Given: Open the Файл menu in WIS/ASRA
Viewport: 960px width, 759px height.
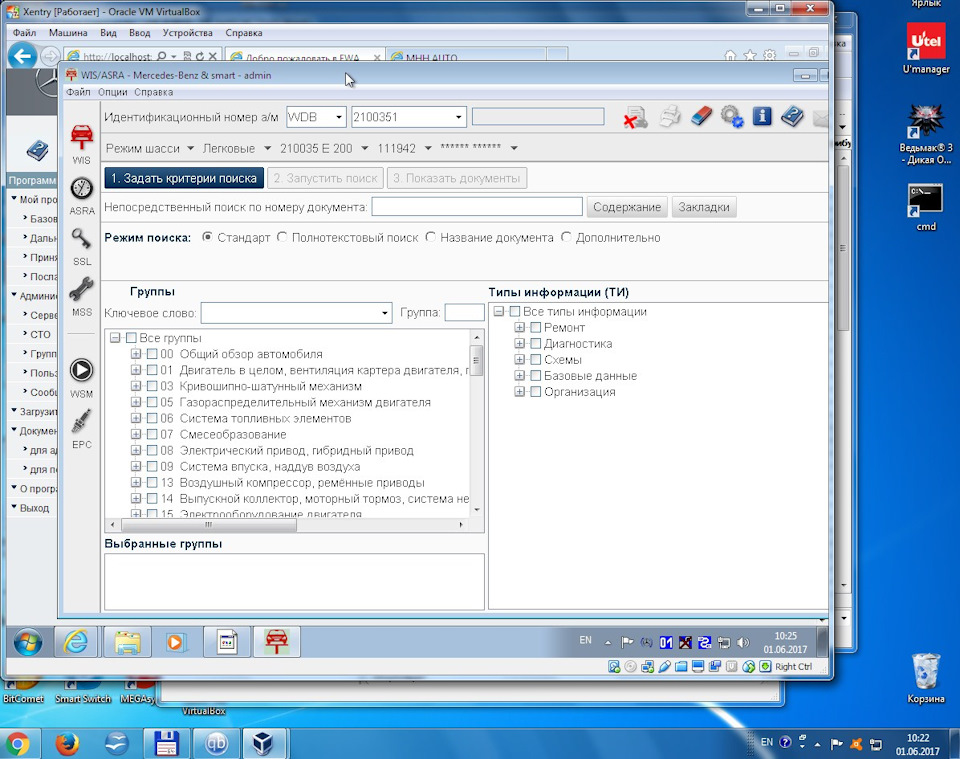Looking at the screenshot, I should point(78,92).
